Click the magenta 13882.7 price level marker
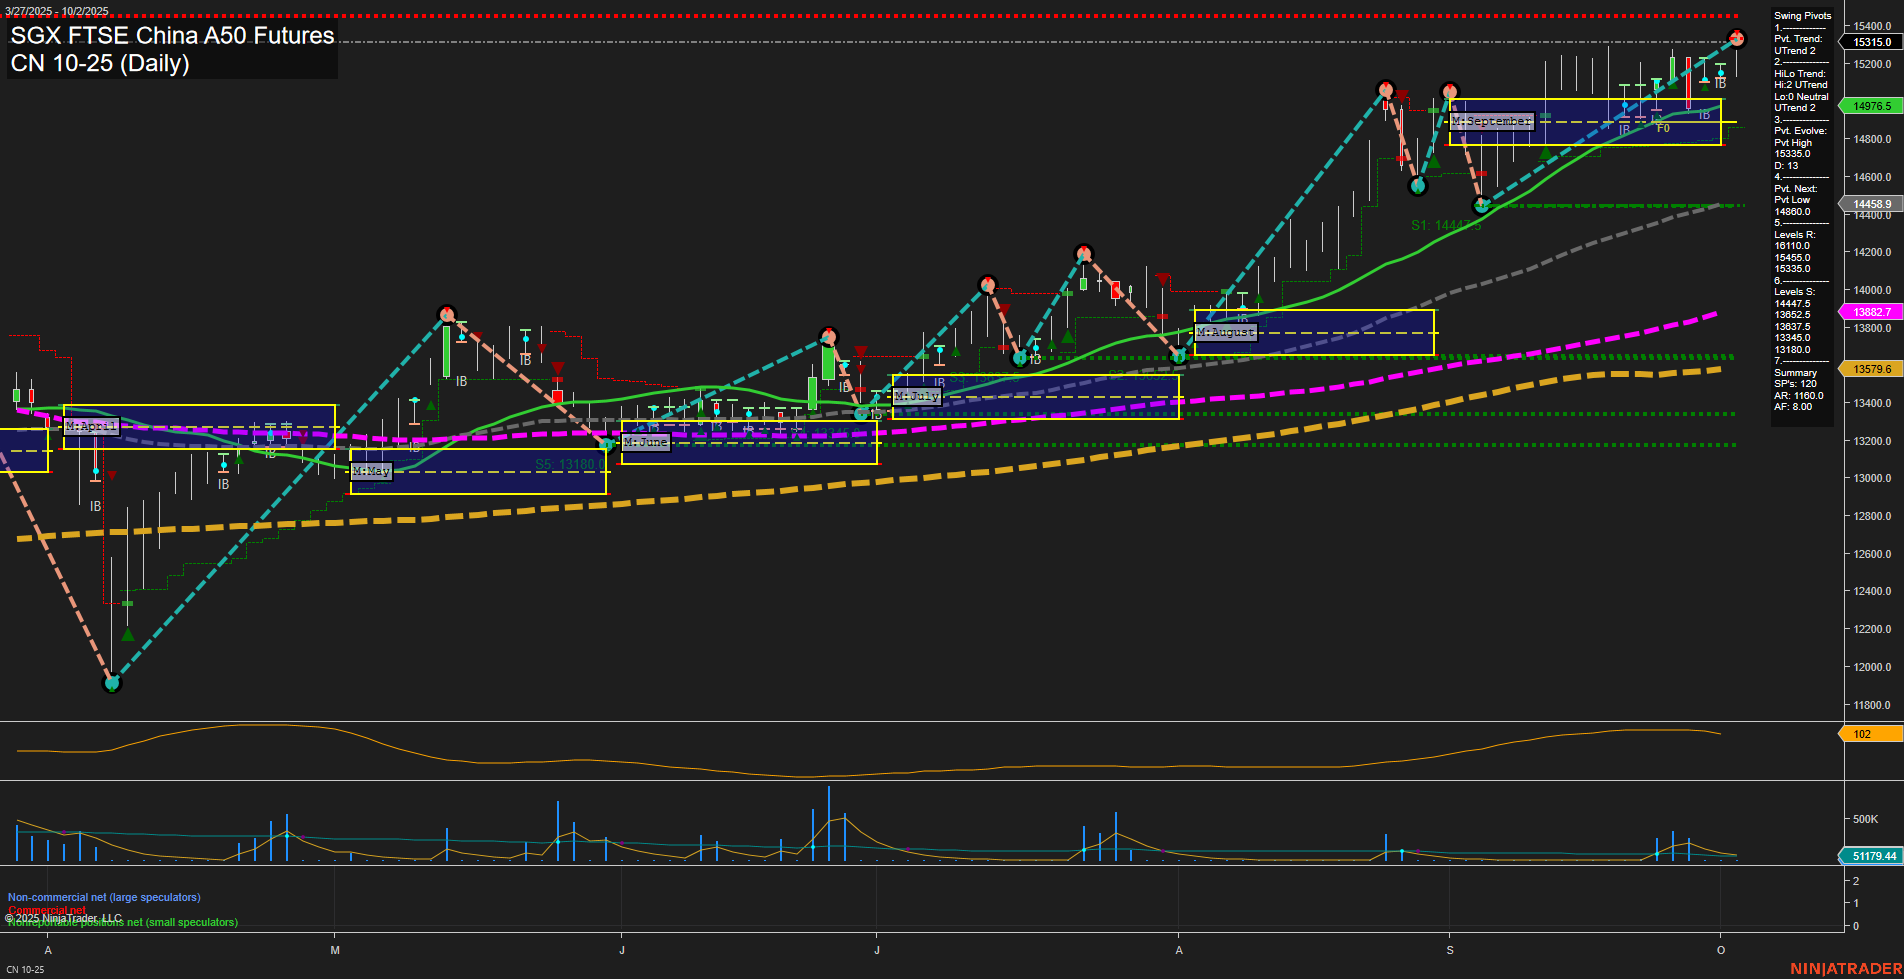1904x979 pixels. click(x=1875, y=312)
